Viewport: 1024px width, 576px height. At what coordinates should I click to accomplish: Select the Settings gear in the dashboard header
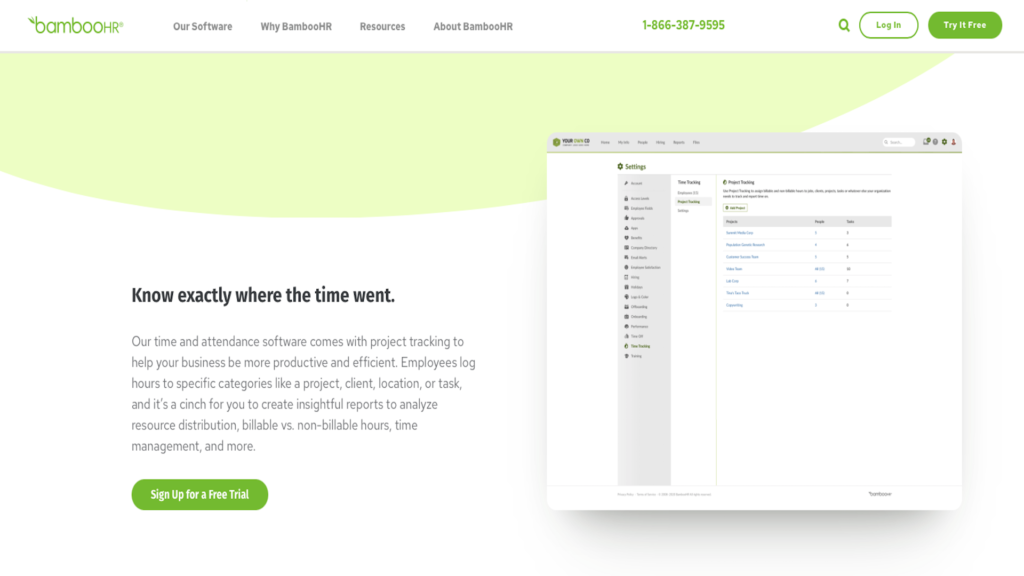click(x=944, y=142)
